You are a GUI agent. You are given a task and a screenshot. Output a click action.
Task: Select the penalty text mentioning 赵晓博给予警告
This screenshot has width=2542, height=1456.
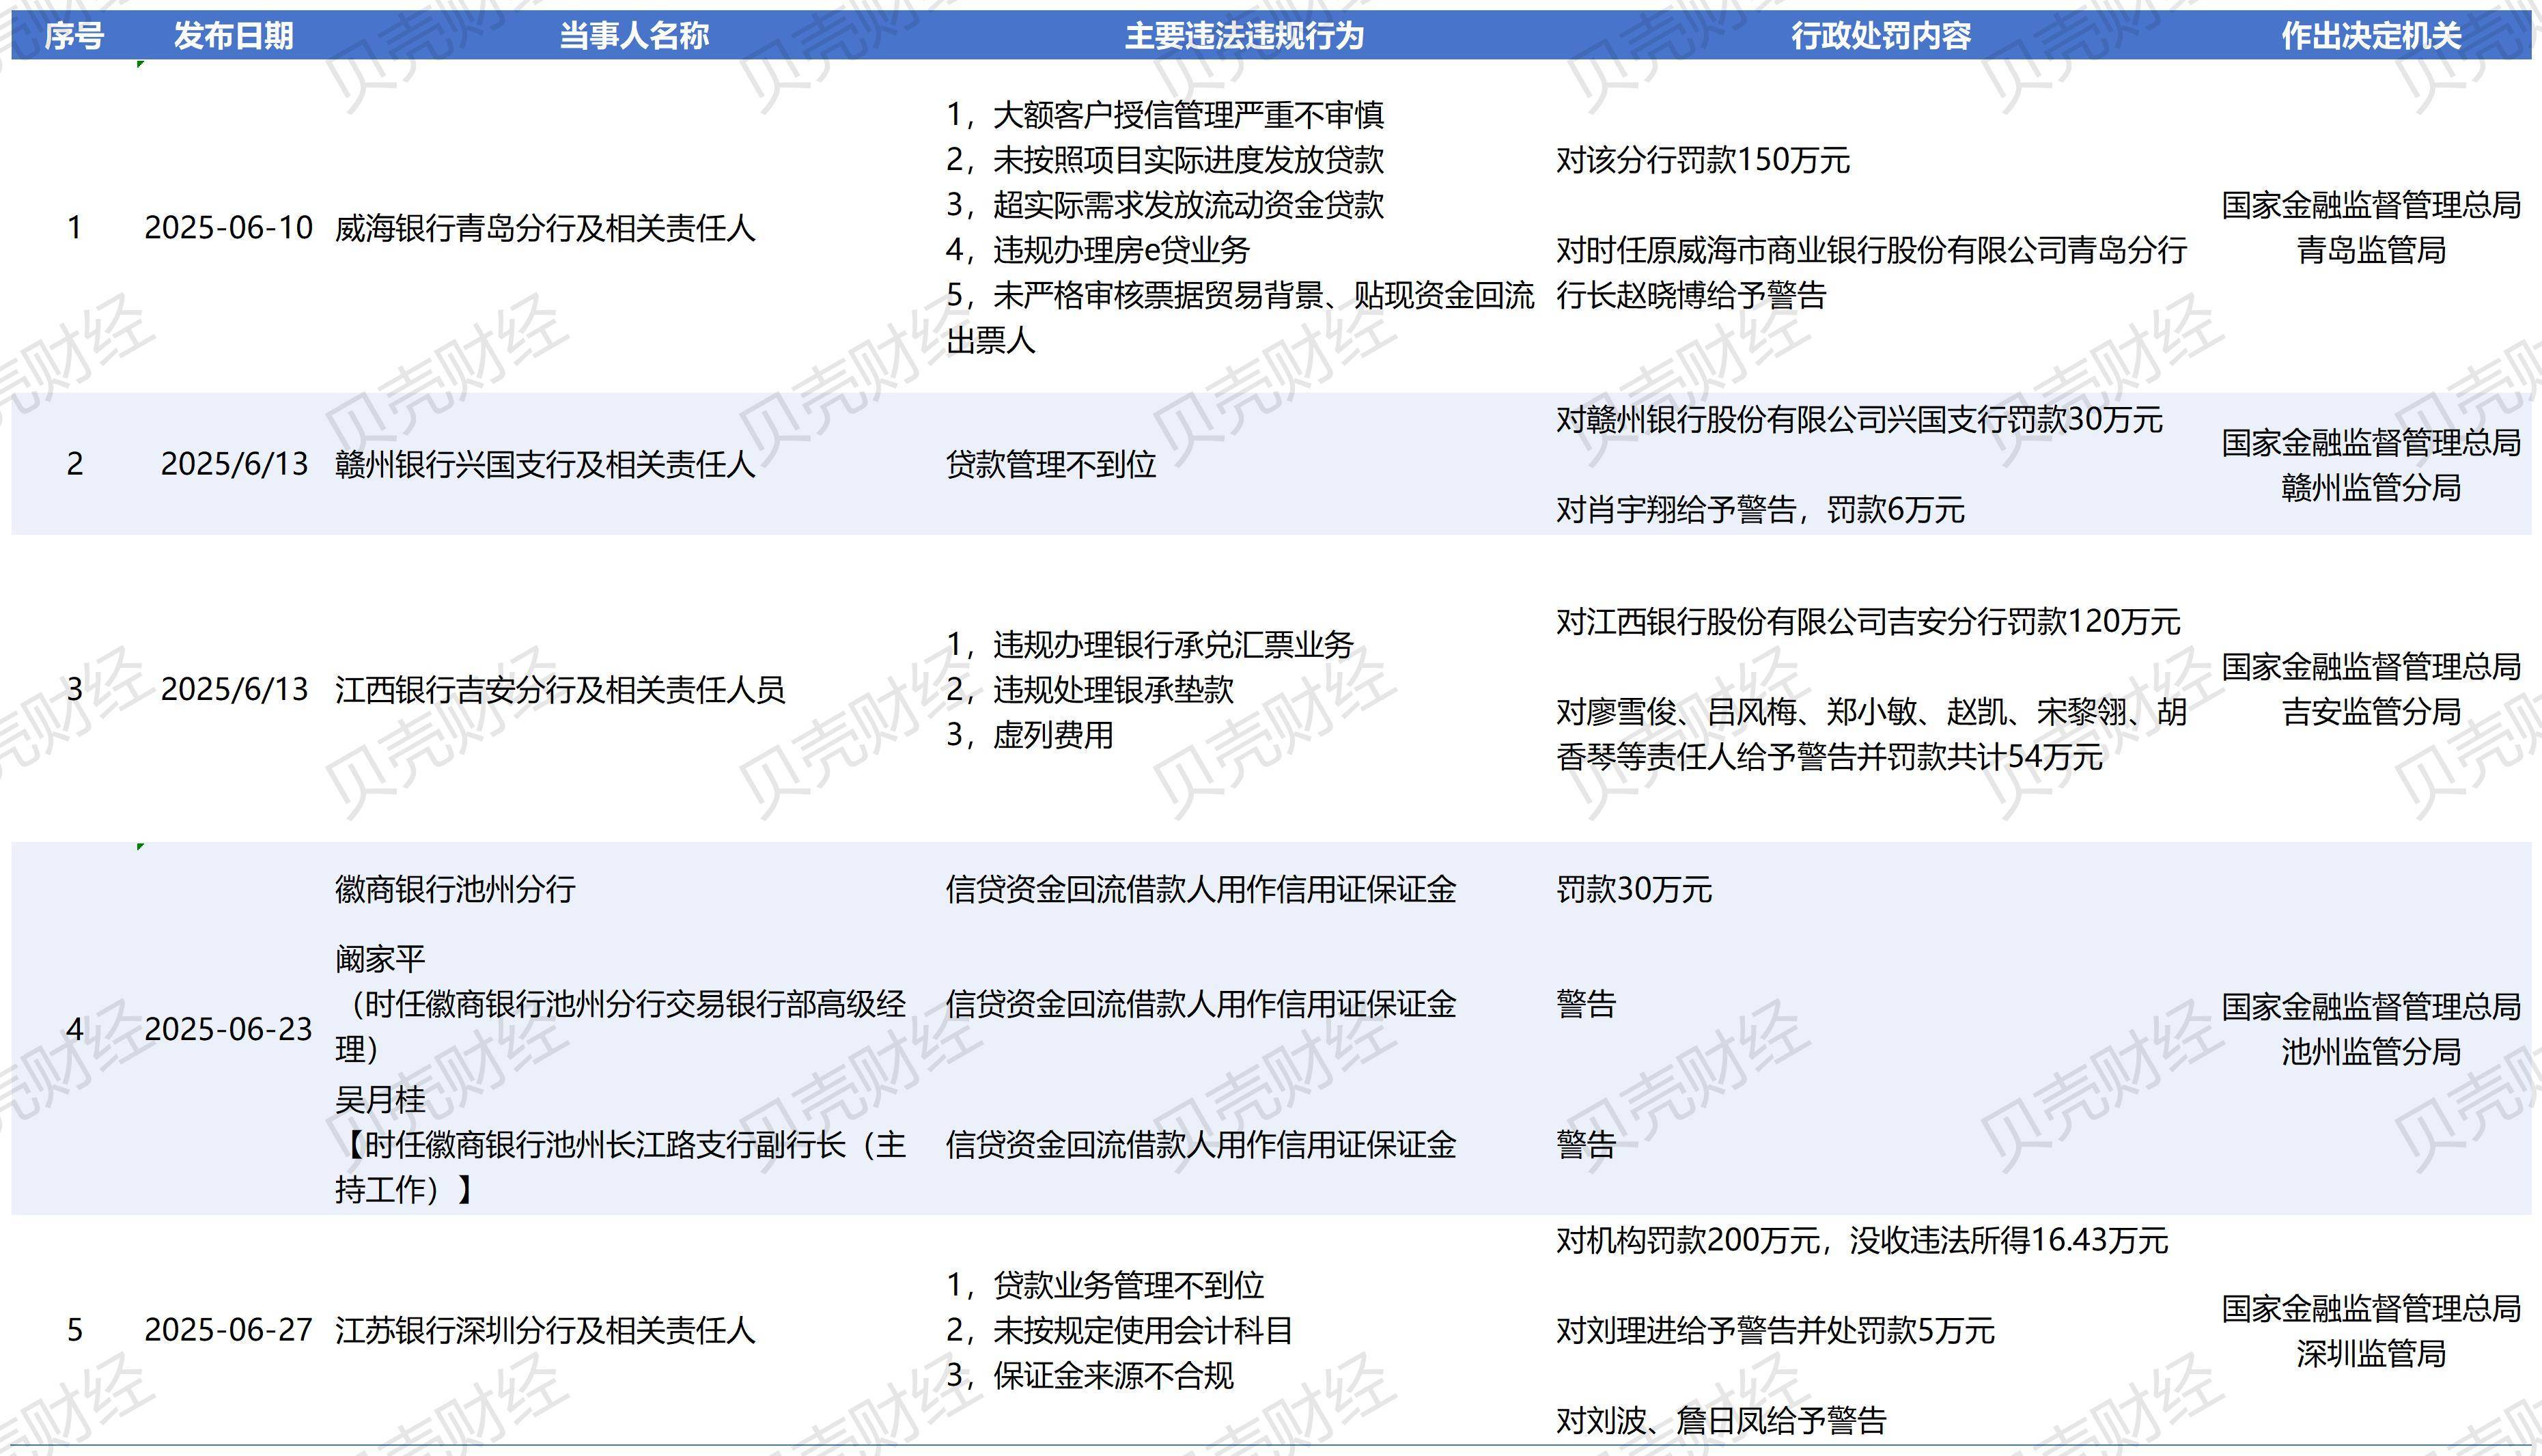pos(1871,272)
